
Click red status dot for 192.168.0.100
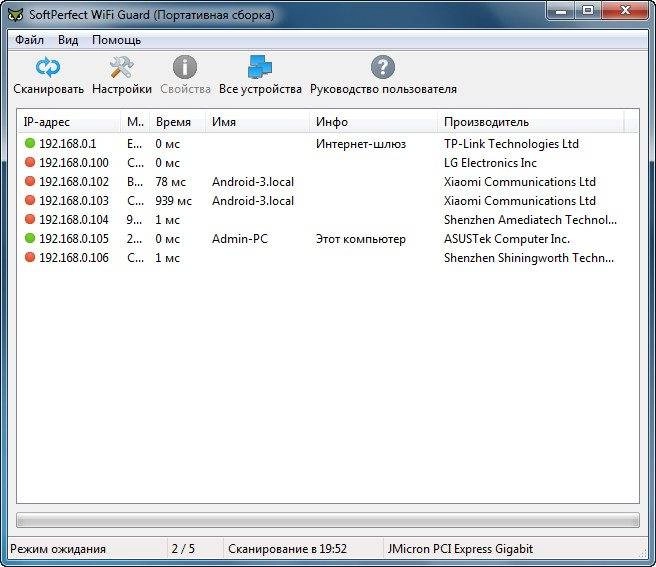30,162
